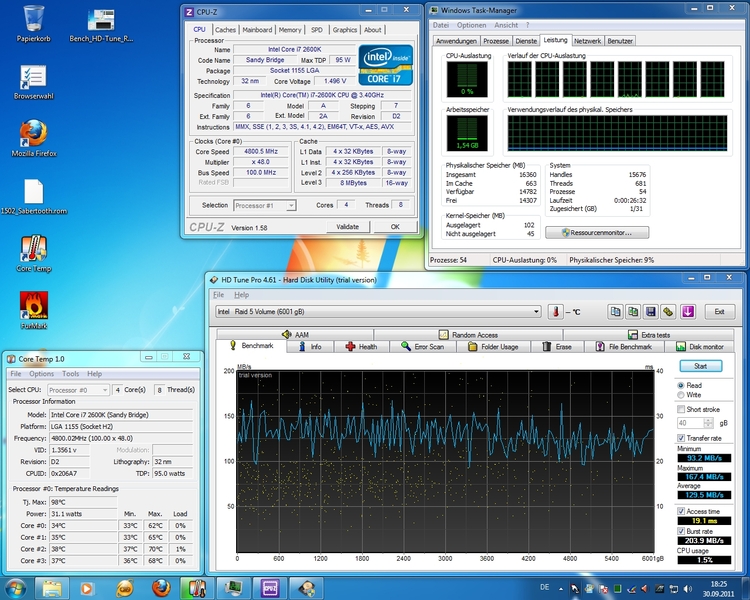Click HD Tune options wrench icon

[x=668, y=312]
